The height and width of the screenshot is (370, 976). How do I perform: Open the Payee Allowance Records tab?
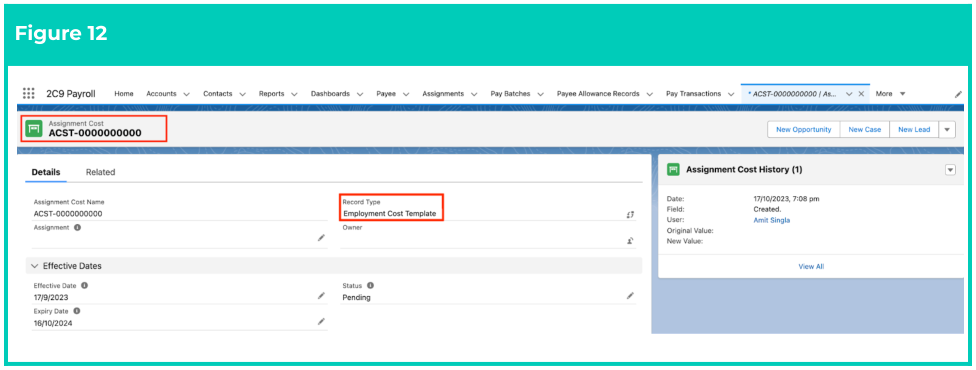coord(598,93)
